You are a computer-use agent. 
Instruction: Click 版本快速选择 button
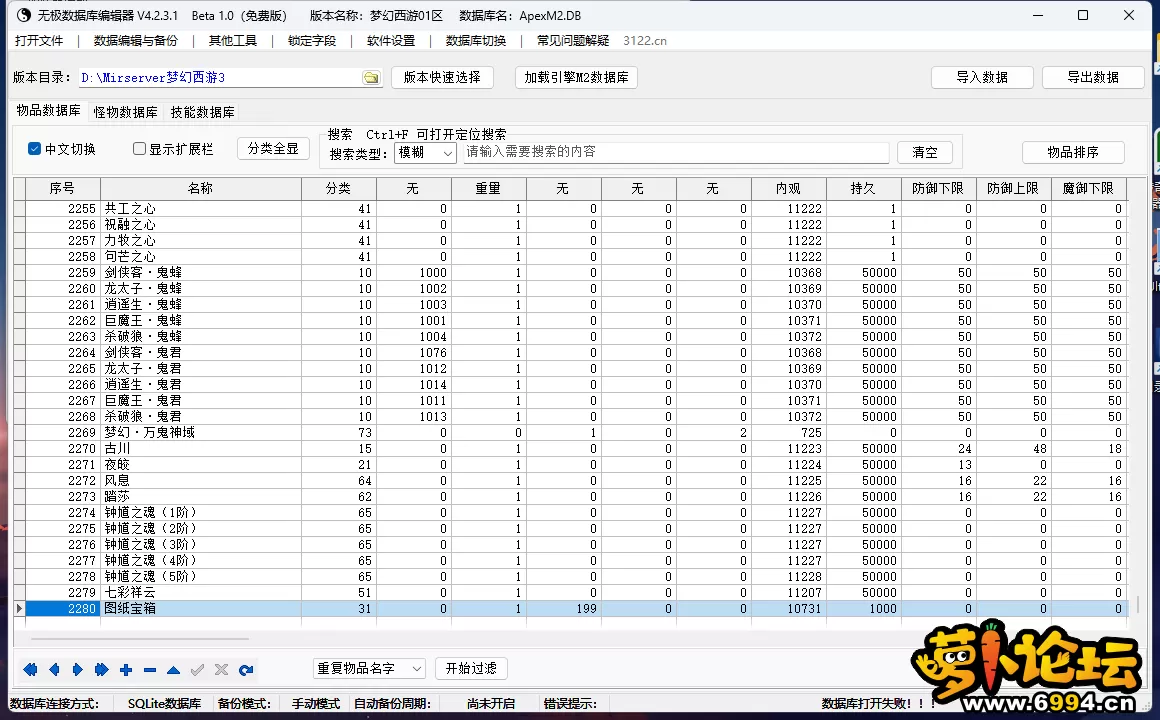pos(442,77)
